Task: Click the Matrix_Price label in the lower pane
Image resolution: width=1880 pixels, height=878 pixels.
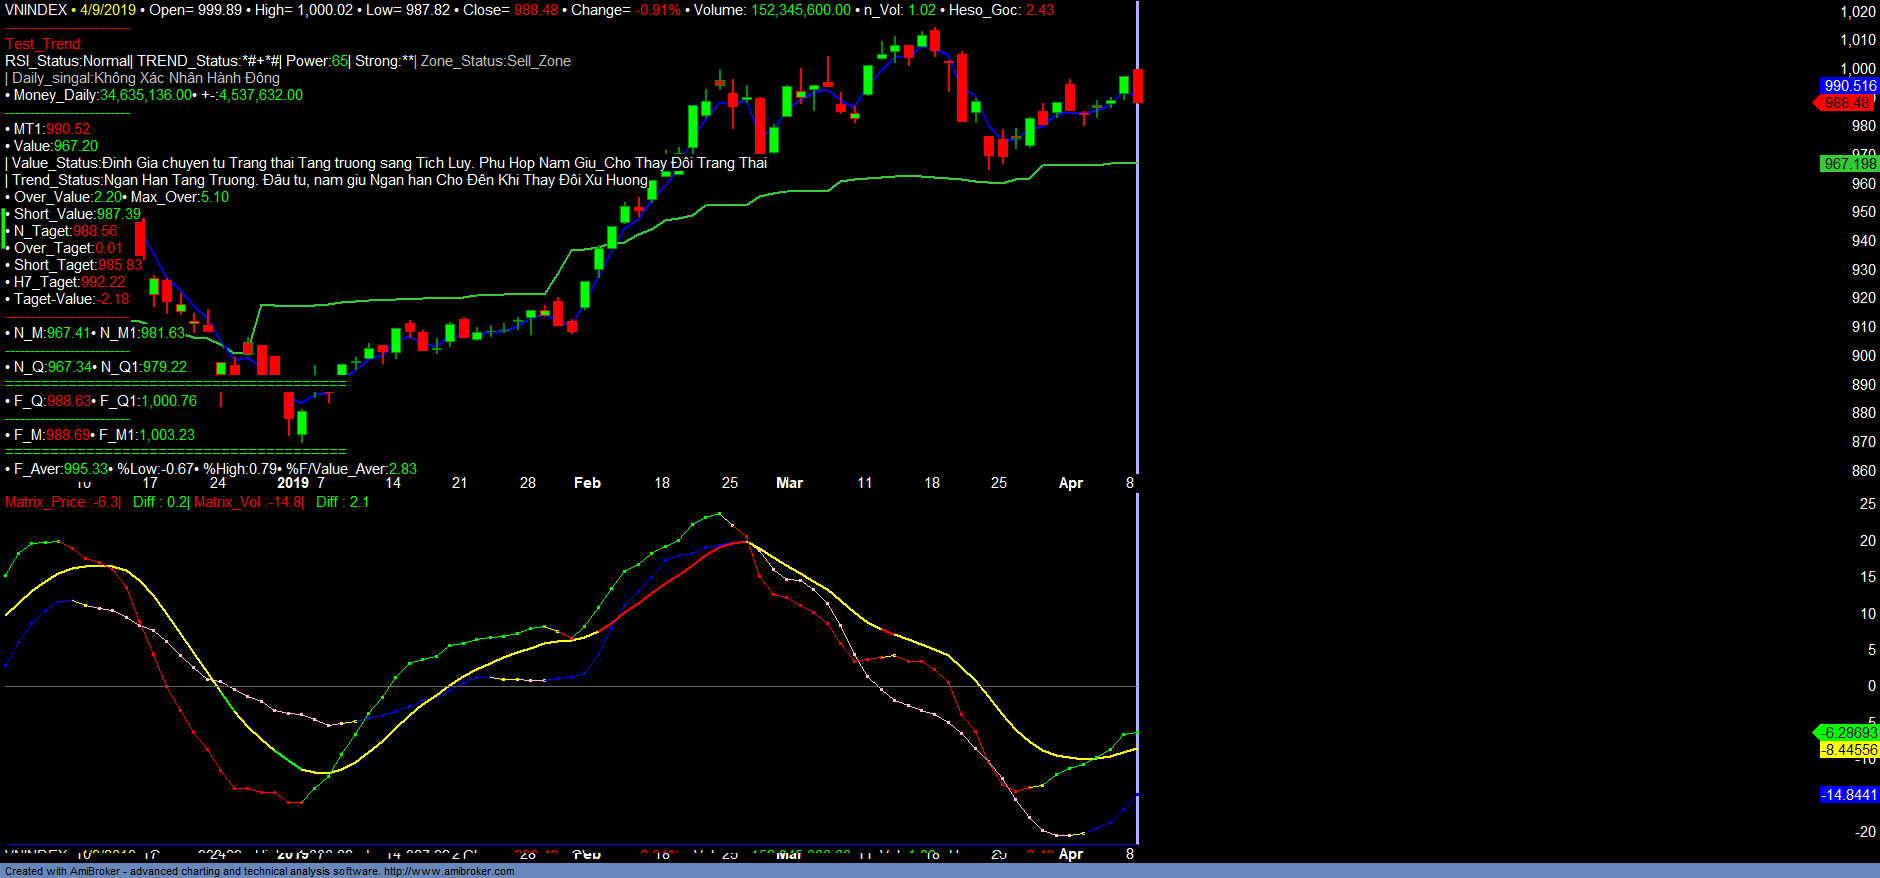Action: click(46, 502)
